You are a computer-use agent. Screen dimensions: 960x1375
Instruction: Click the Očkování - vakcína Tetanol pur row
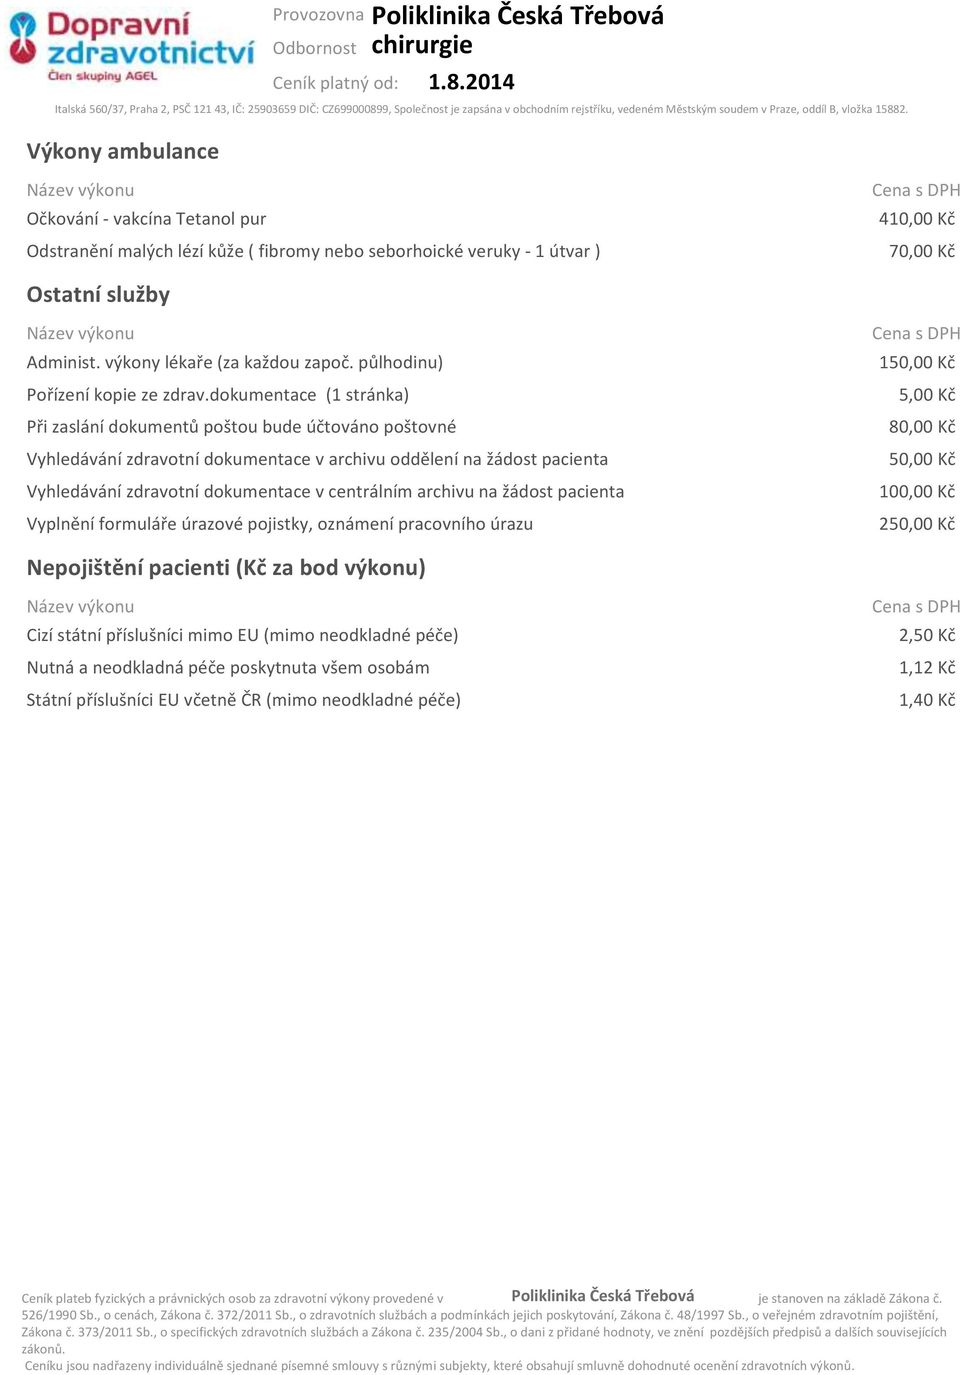[491, 219]
